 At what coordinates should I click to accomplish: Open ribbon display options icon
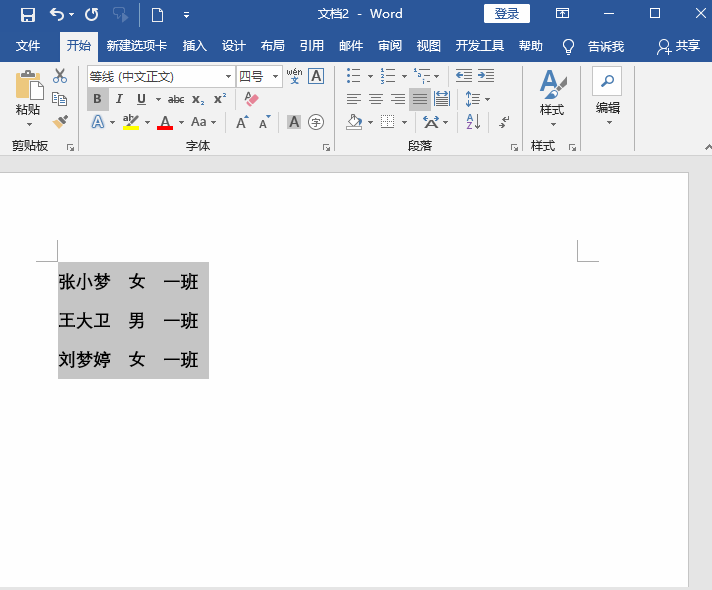pos(562,13)
